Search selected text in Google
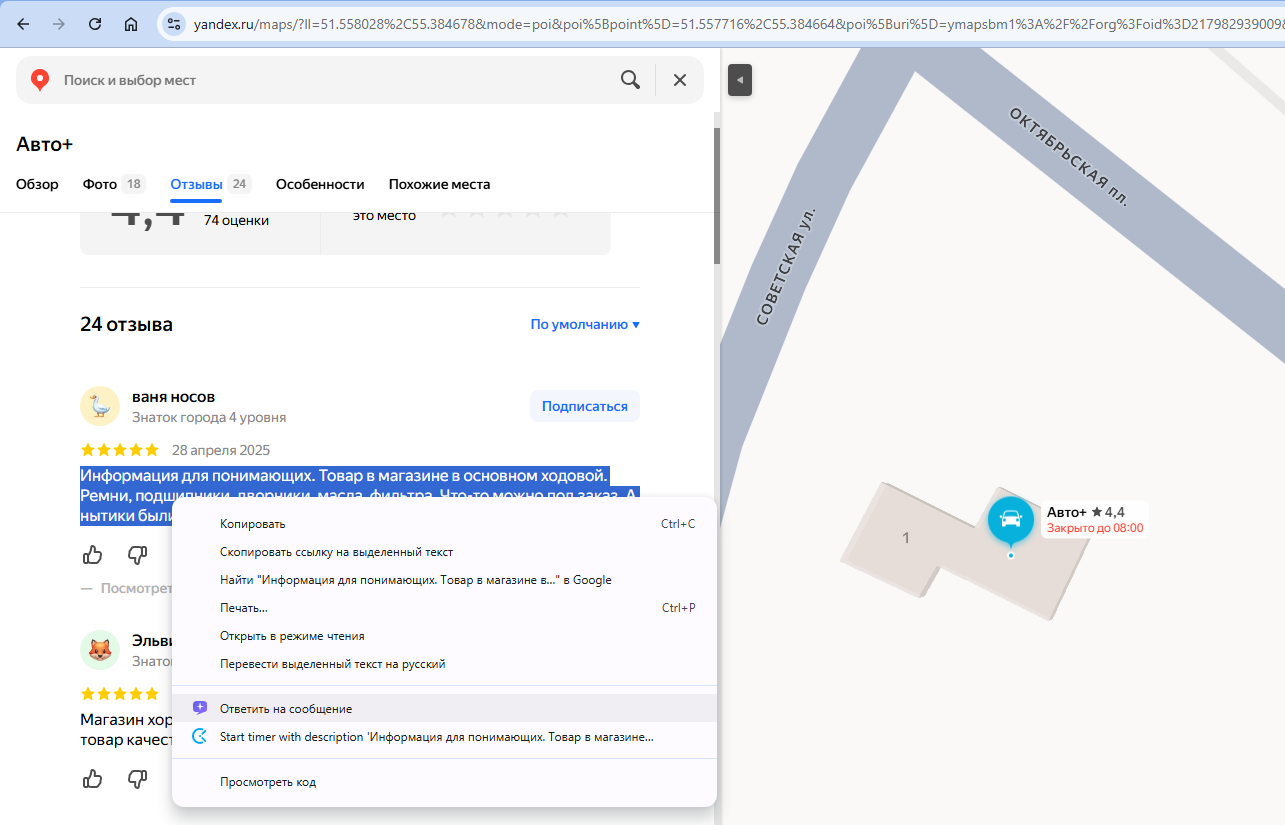 coord(444,580)
